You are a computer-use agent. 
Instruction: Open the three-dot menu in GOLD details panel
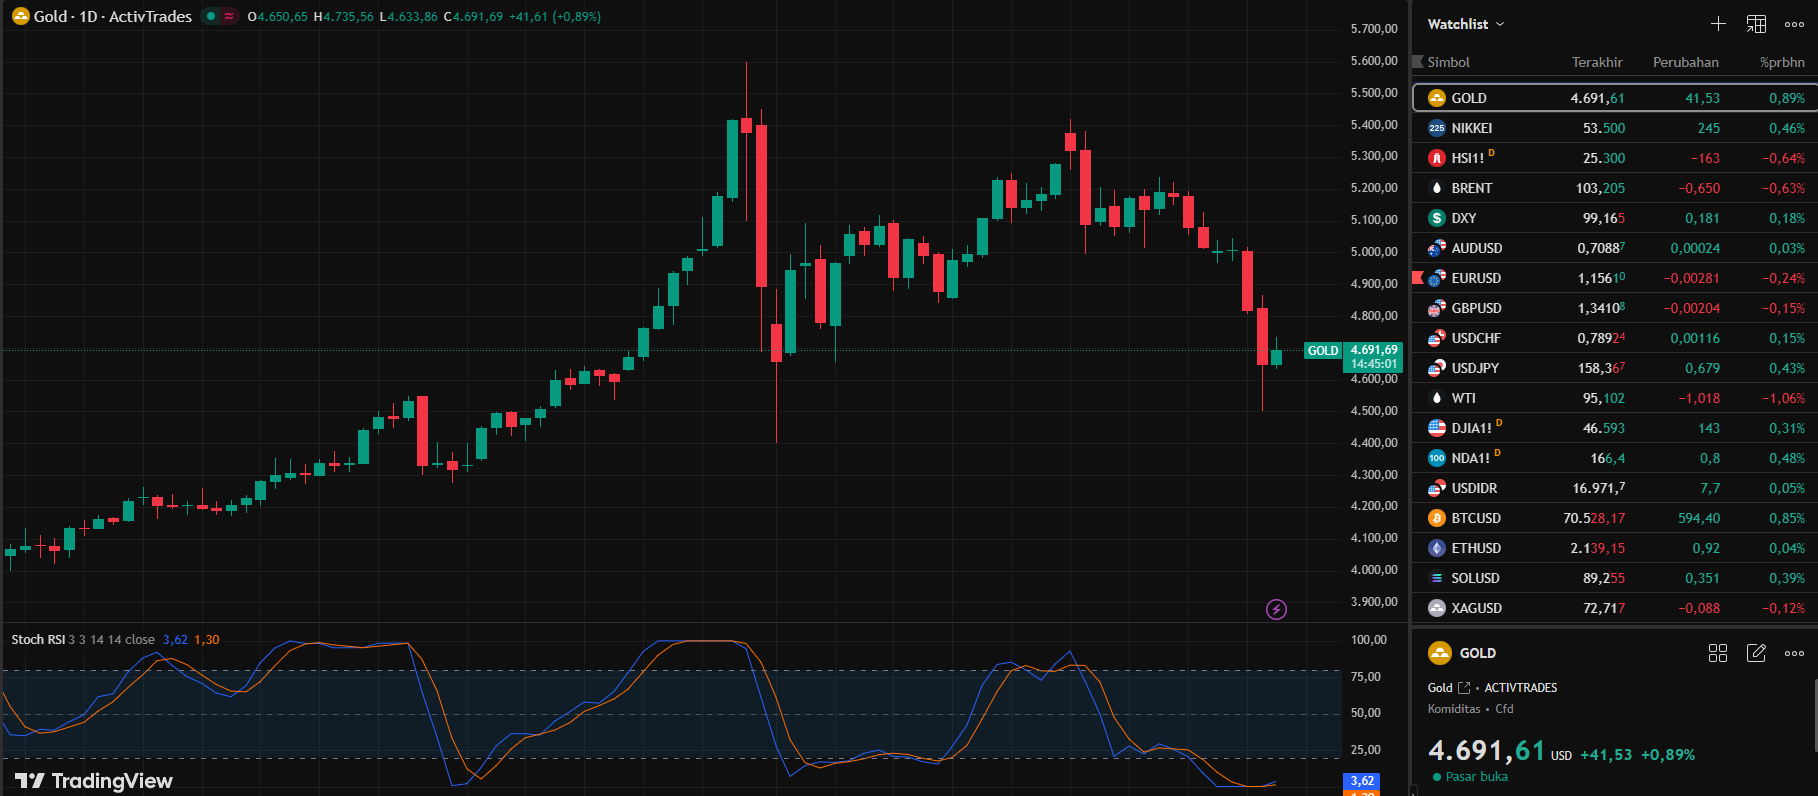(1794, 653)
